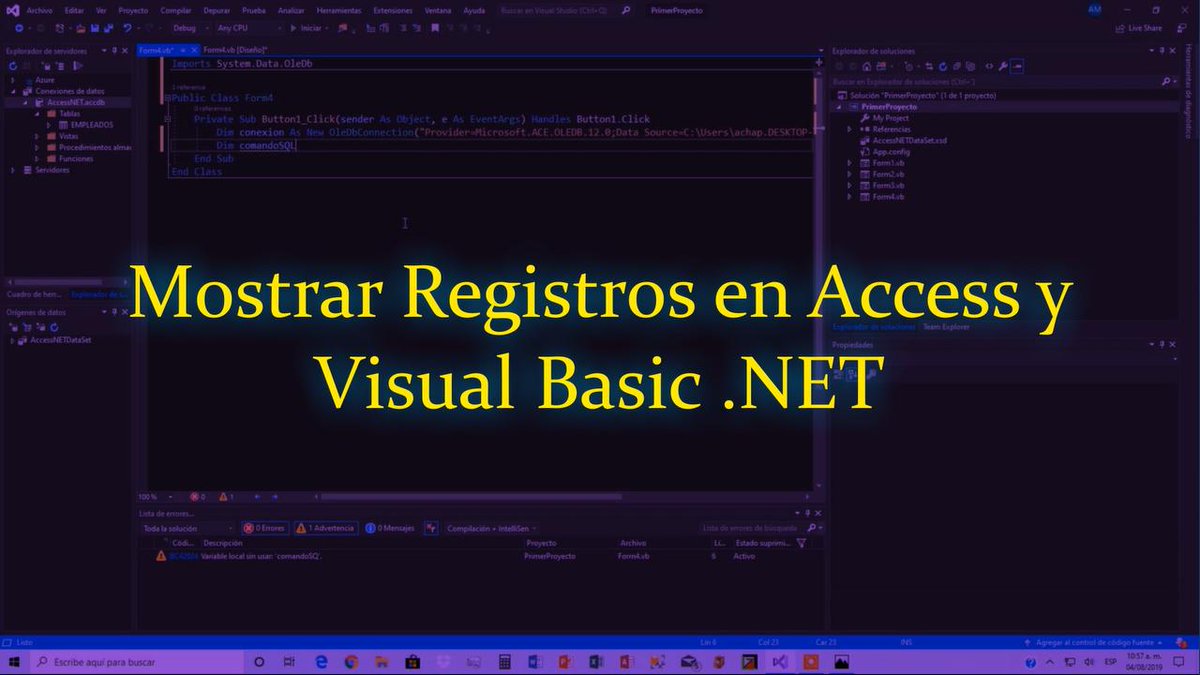
Task: Sort the error list by Proyecto column
Action: tap(541, 543)
